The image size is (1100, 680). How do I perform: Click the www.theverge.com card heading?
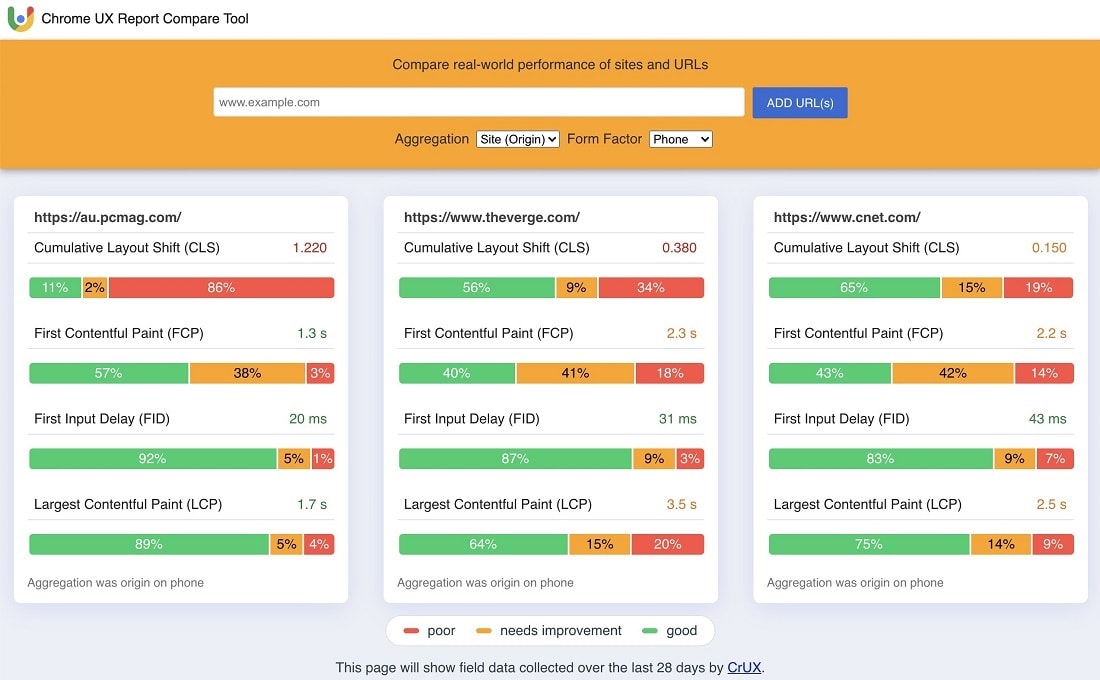(x=491, y=217)
